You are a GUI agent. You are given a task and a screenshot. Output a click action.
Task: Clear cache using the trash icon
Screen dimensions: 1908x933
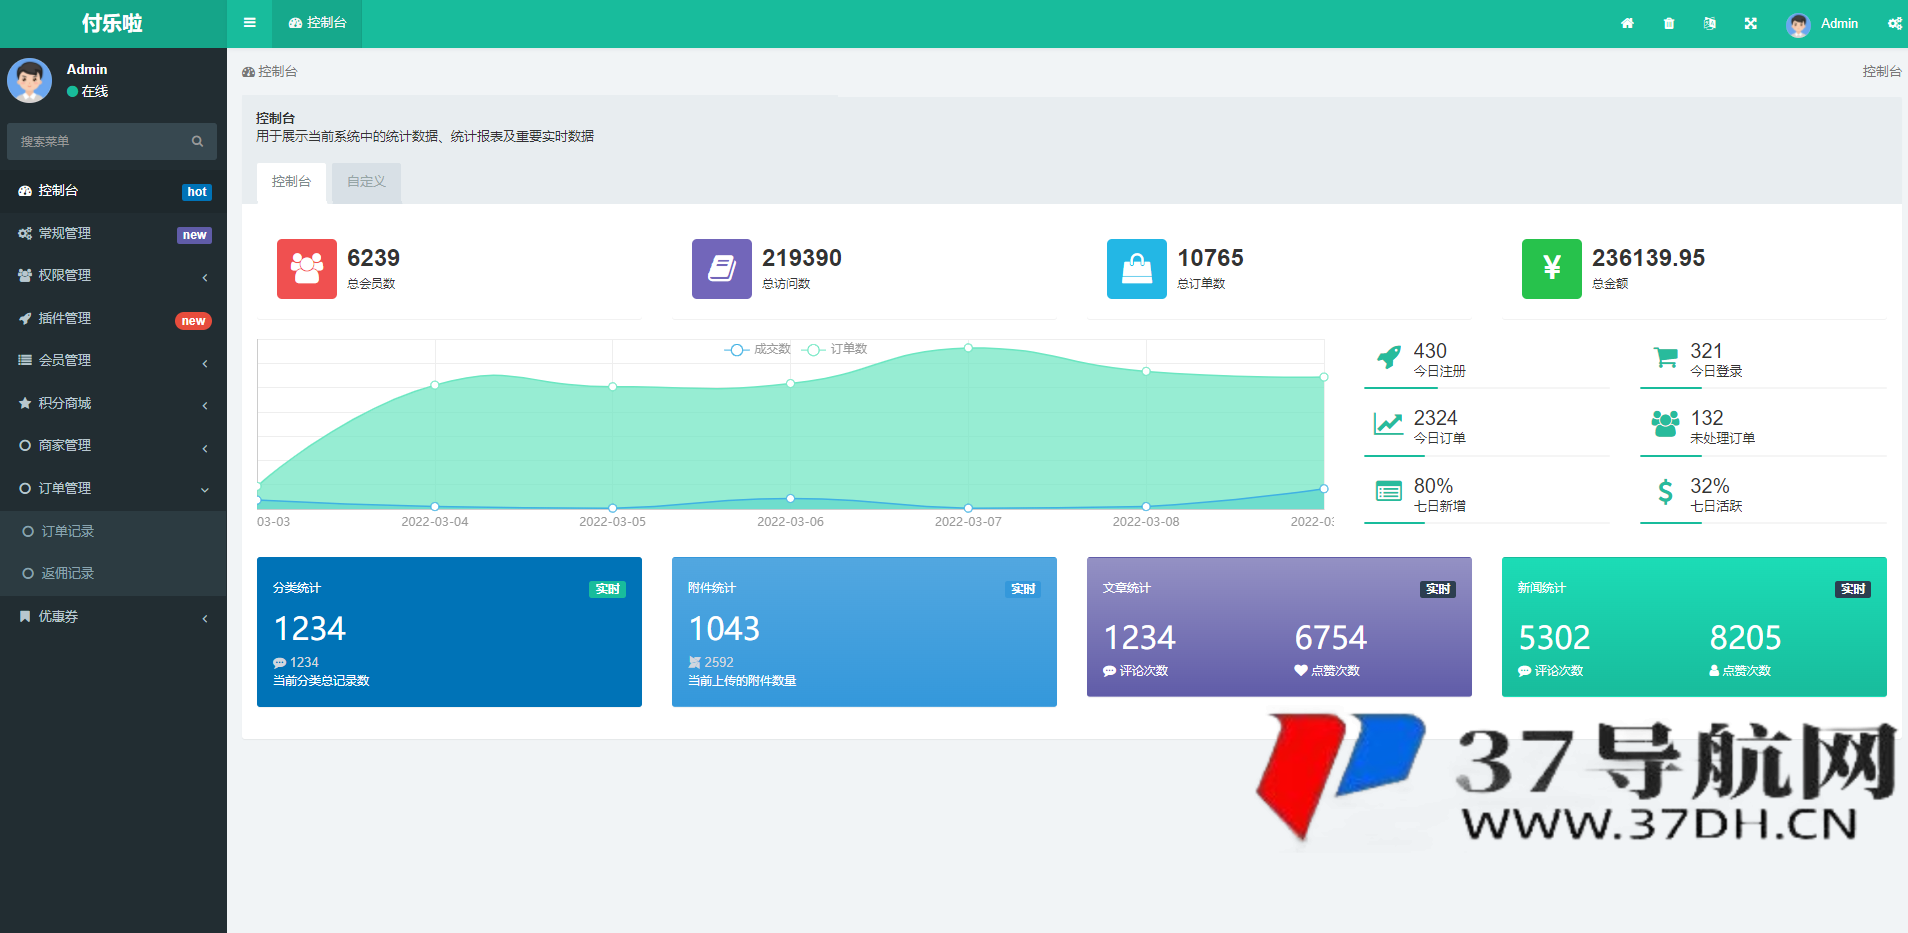pos(1669,23)
